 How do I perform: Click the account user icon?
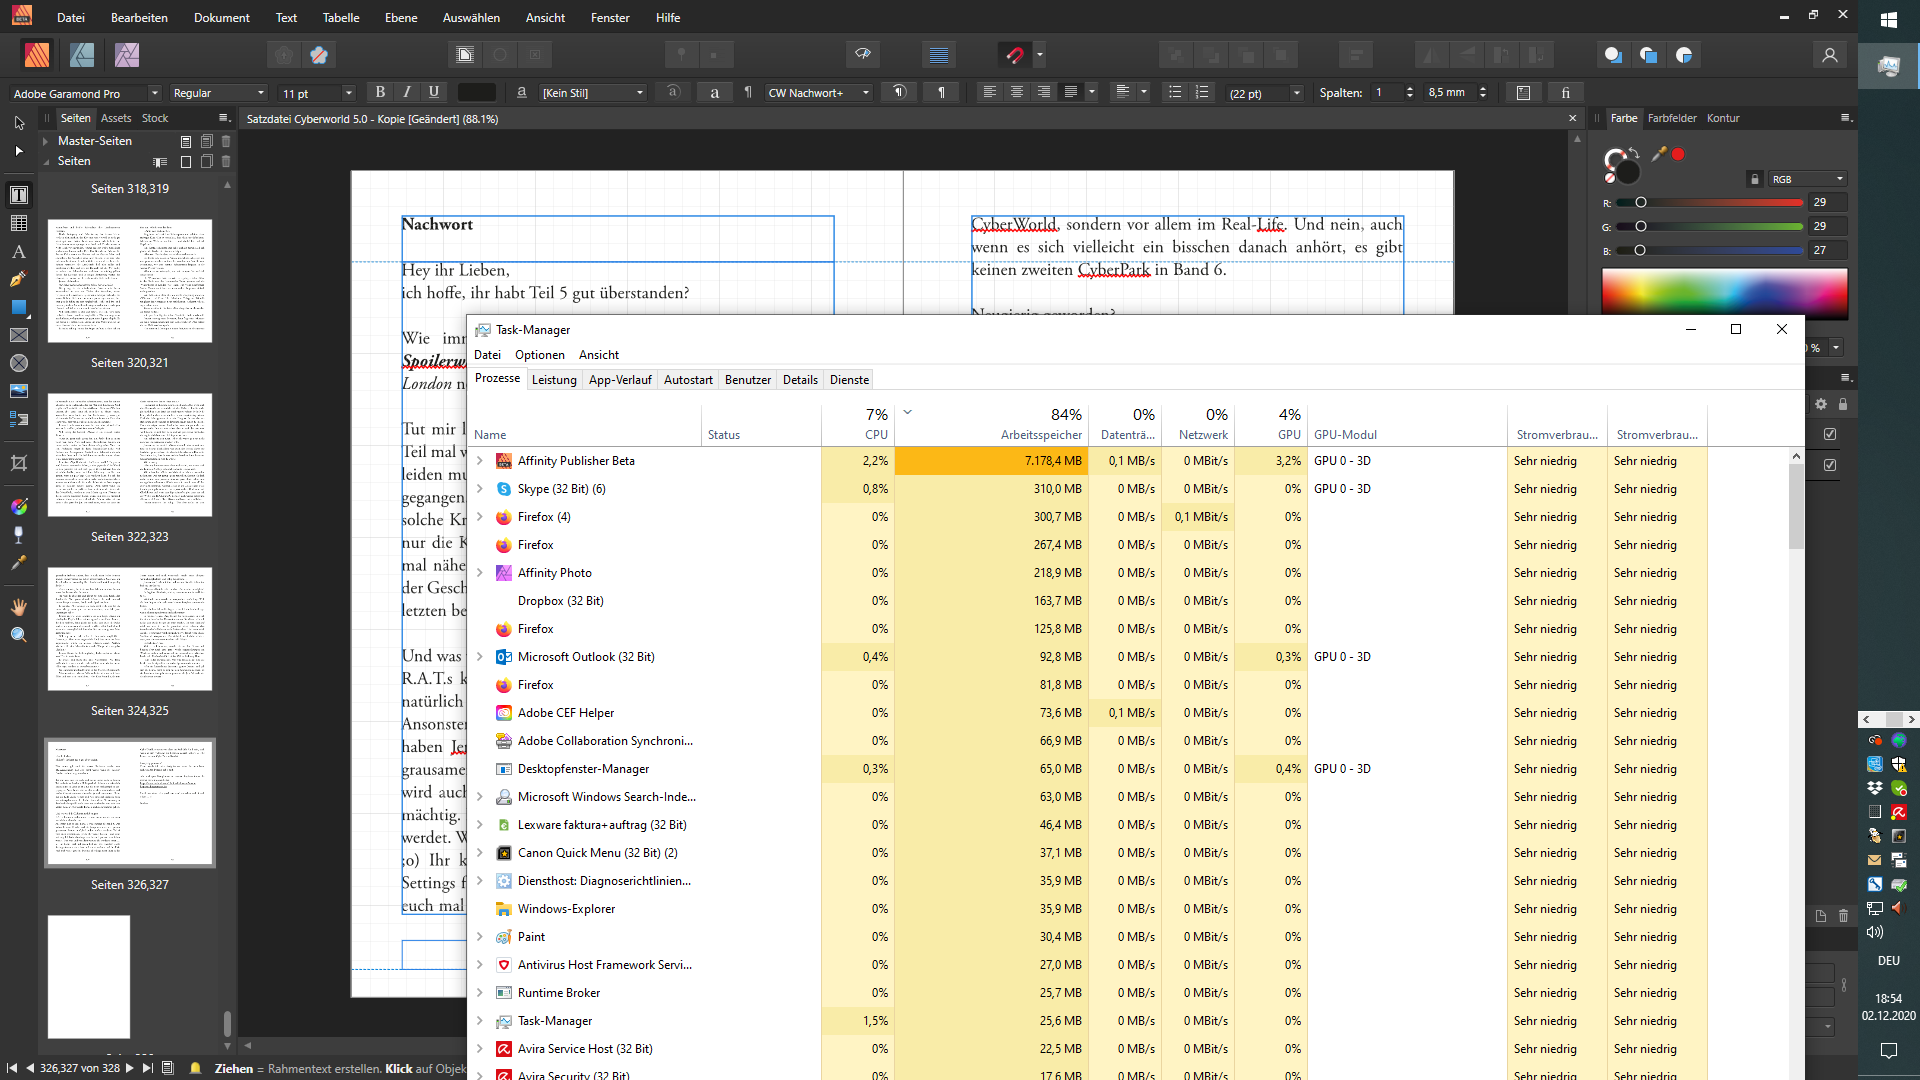point(1829,55)
